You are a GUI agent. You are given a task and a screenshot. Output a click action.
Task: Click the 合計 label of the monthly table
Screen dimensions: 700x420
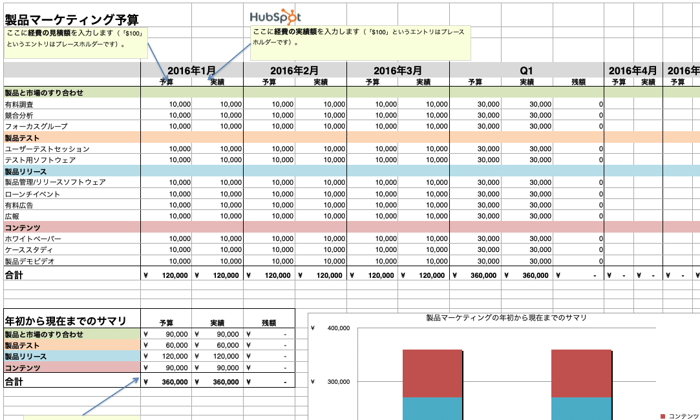click(14, 275)
